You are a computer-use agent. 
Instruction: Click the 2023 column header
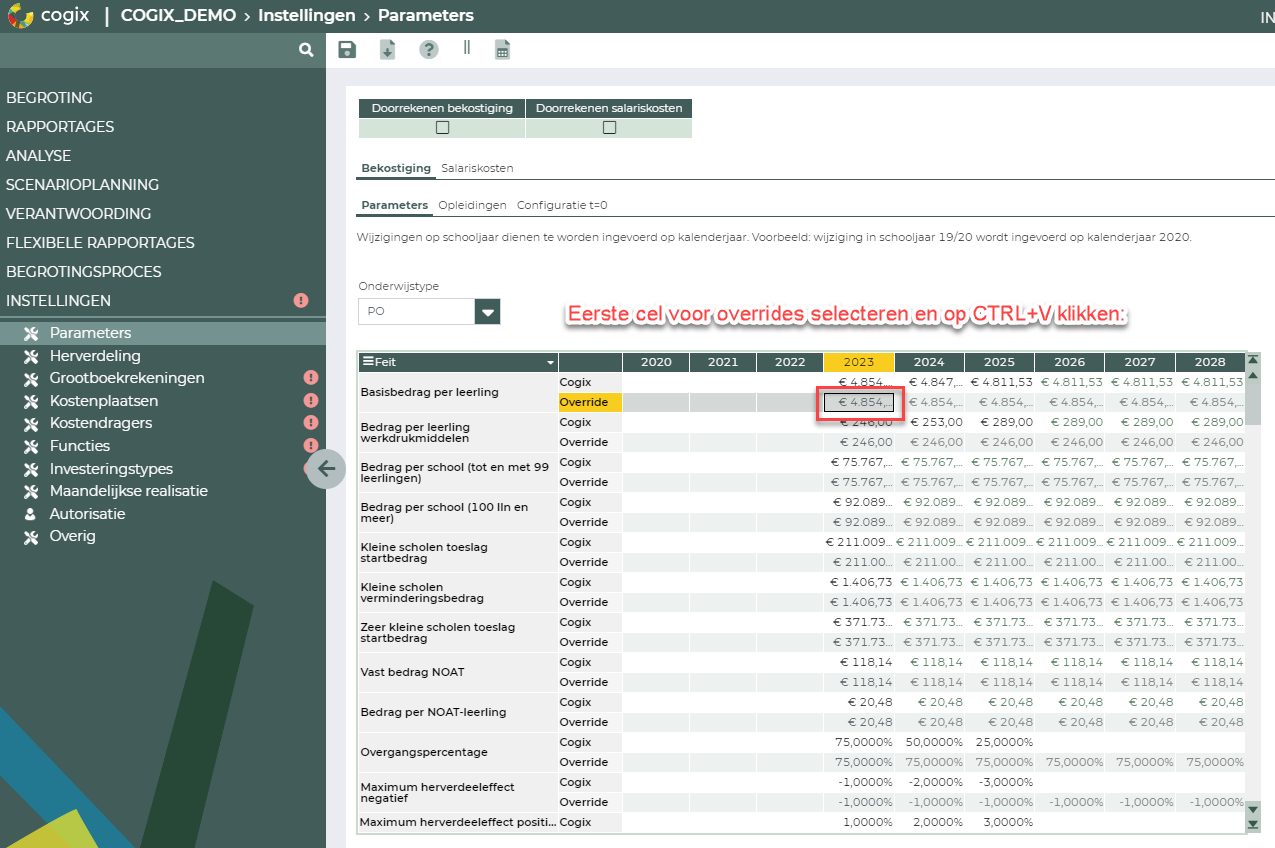pyautogui.click(x=859, y=362)
